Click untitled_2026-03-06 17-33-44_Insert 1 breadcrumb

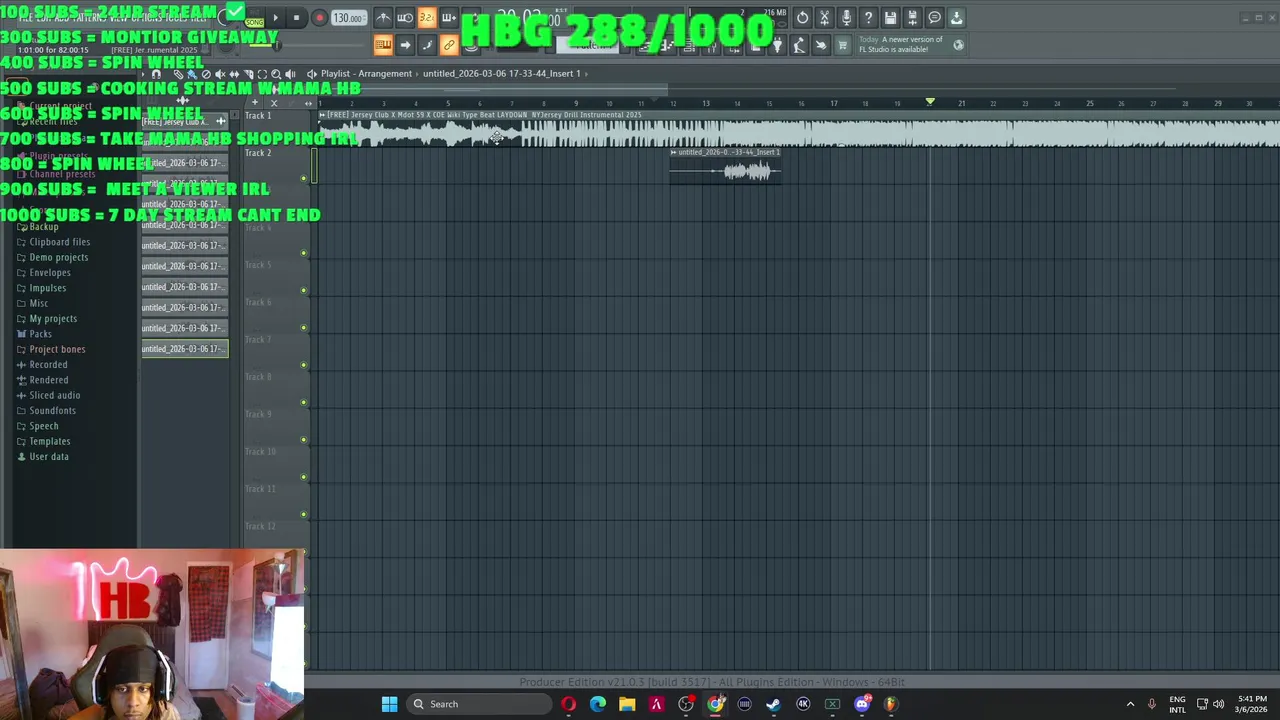click(501, 74)
